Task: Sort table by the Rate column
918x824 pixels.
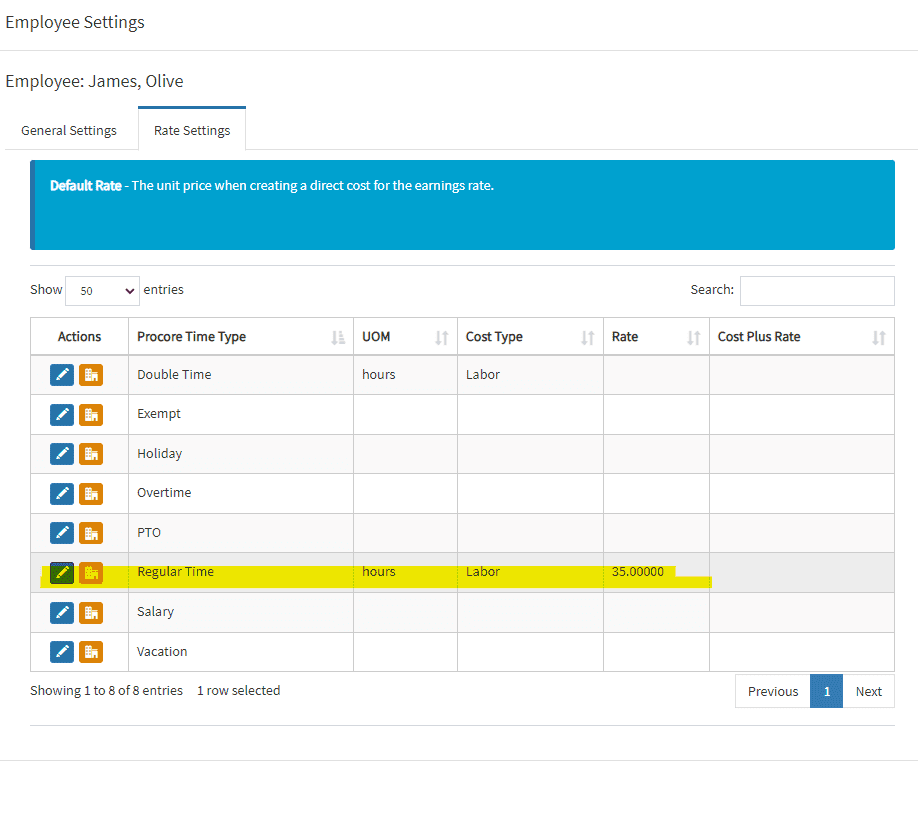Action: click(x=655, y=337)
